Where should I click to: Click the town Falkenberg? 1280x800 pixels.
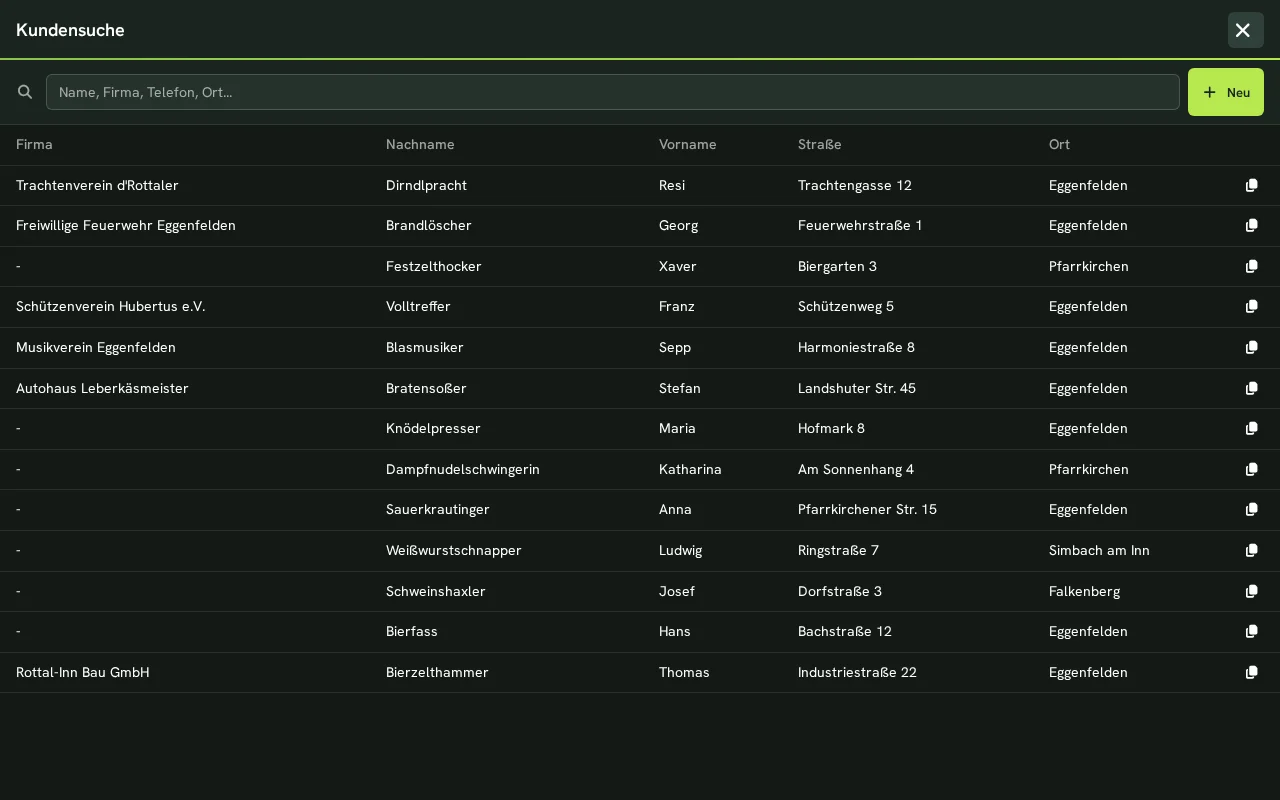pyautogui.click(x=1084, y=591)
